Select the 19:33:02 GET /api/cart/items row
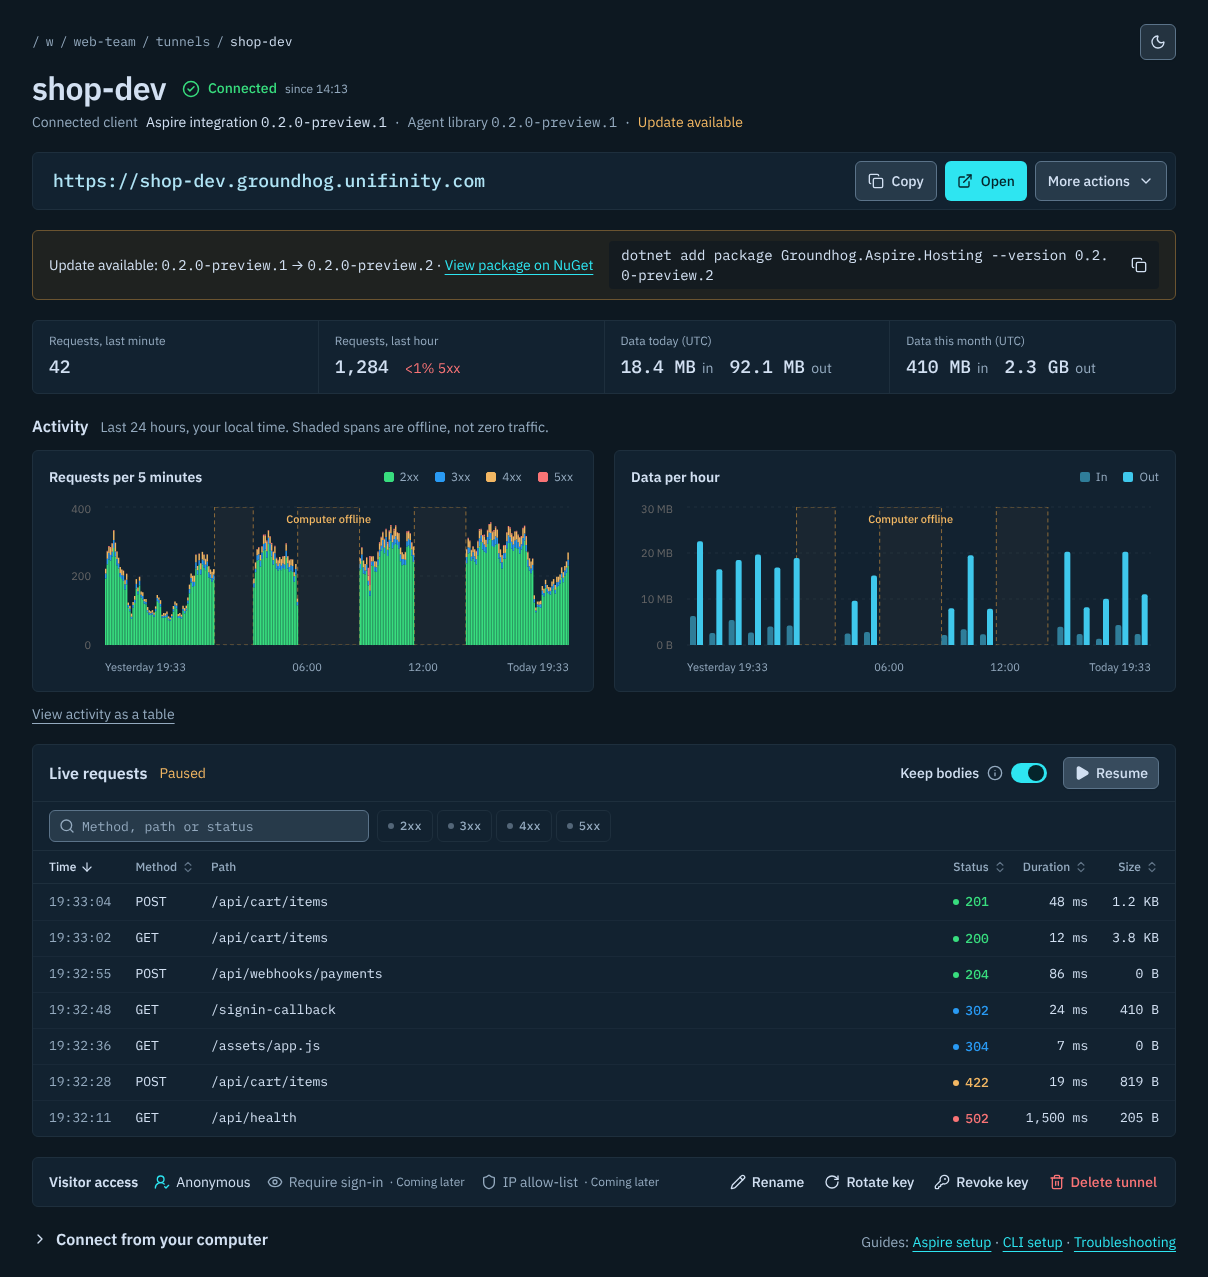Screen dimensions: 1208x1277 click(x=604, y=938)
